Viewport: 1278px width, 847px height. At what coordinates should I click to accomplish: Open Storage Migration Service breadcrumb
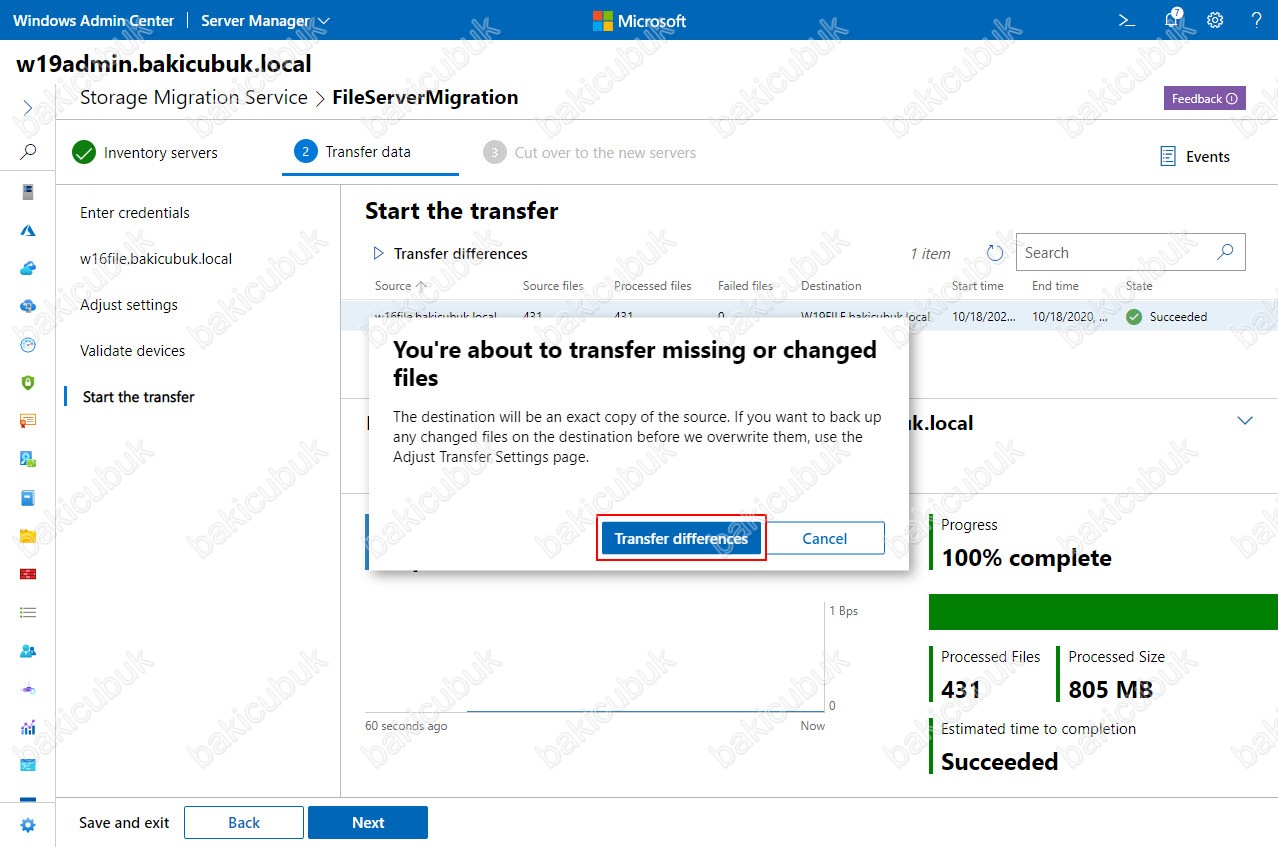tap(194, 98)
